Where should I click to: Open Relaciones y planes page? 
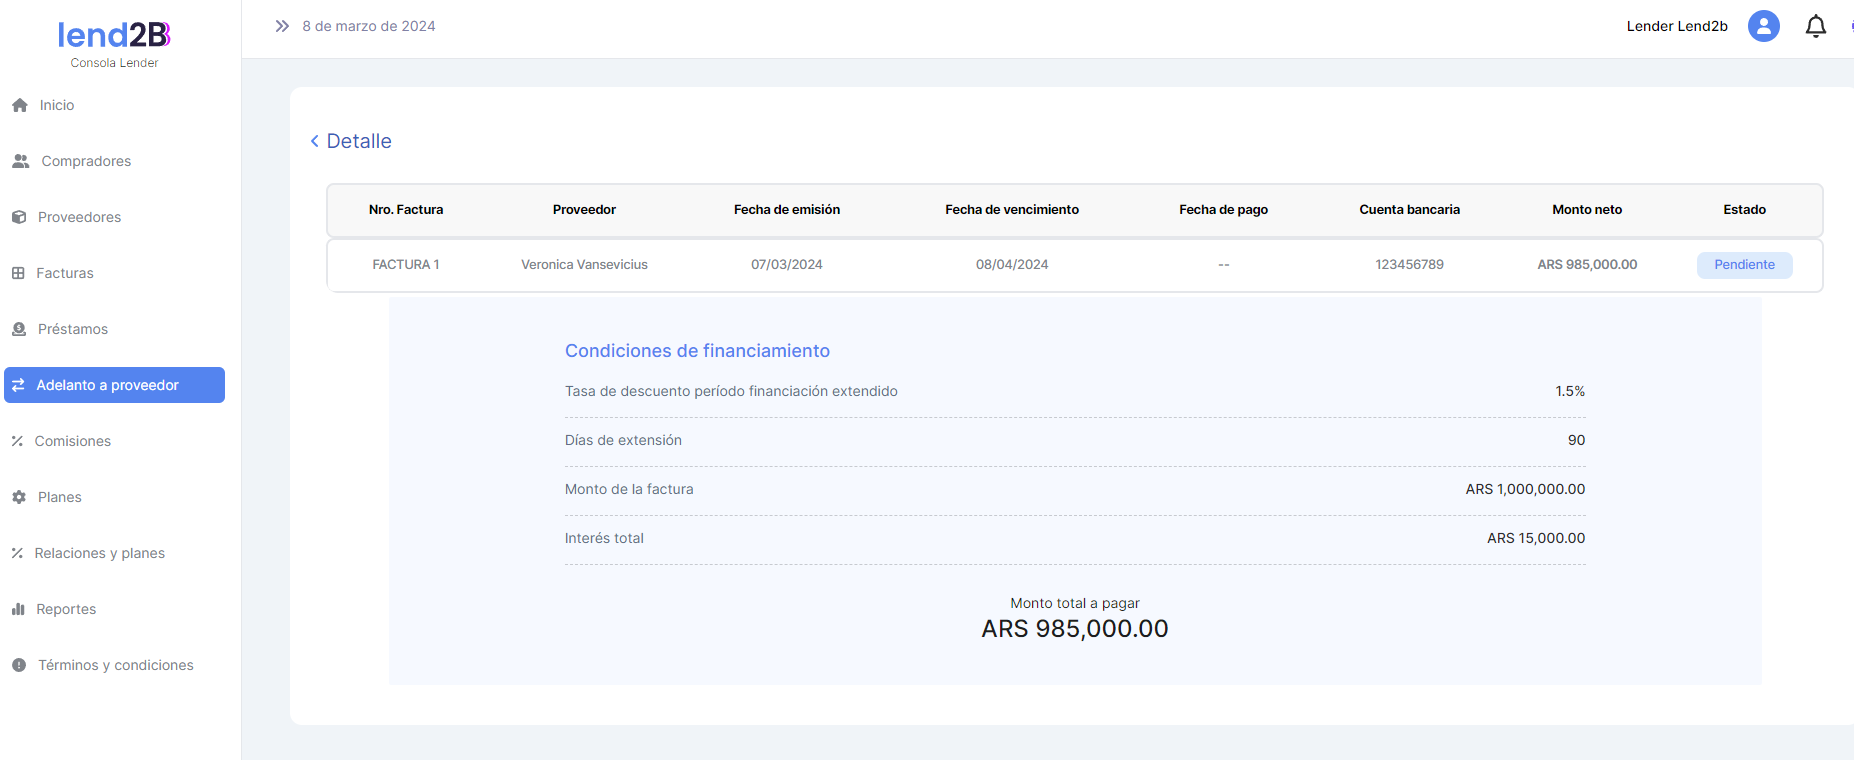coord(99,553)
